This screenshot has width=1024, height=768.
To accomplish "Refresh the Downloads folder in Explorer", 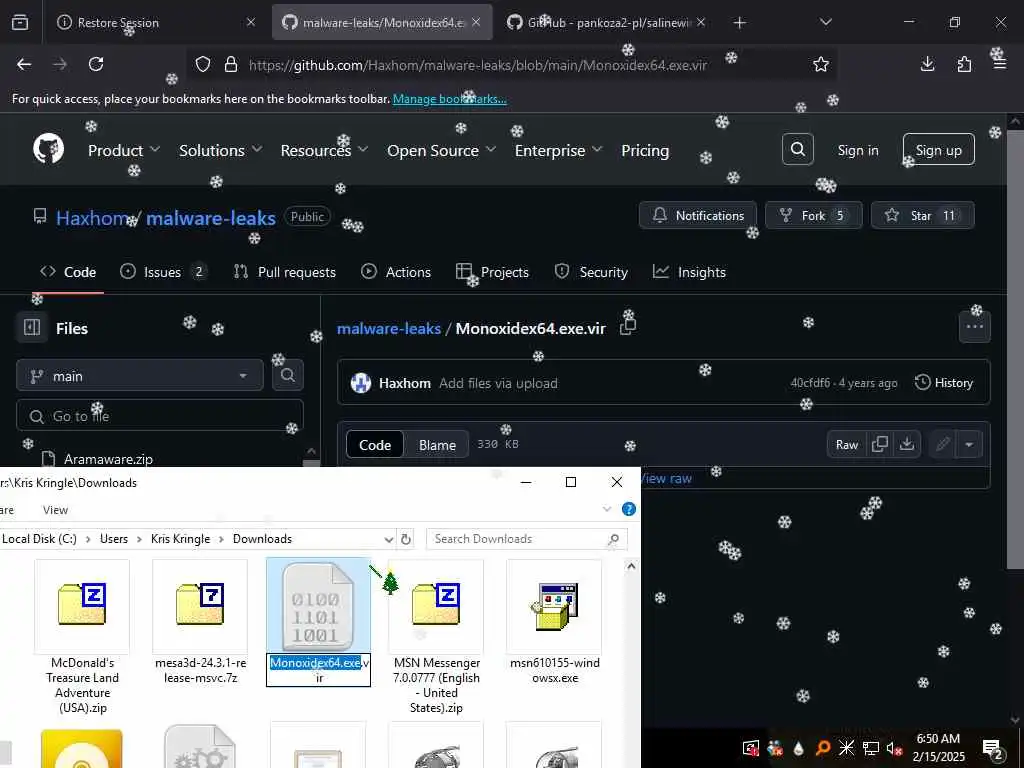I will pos(406,539).
